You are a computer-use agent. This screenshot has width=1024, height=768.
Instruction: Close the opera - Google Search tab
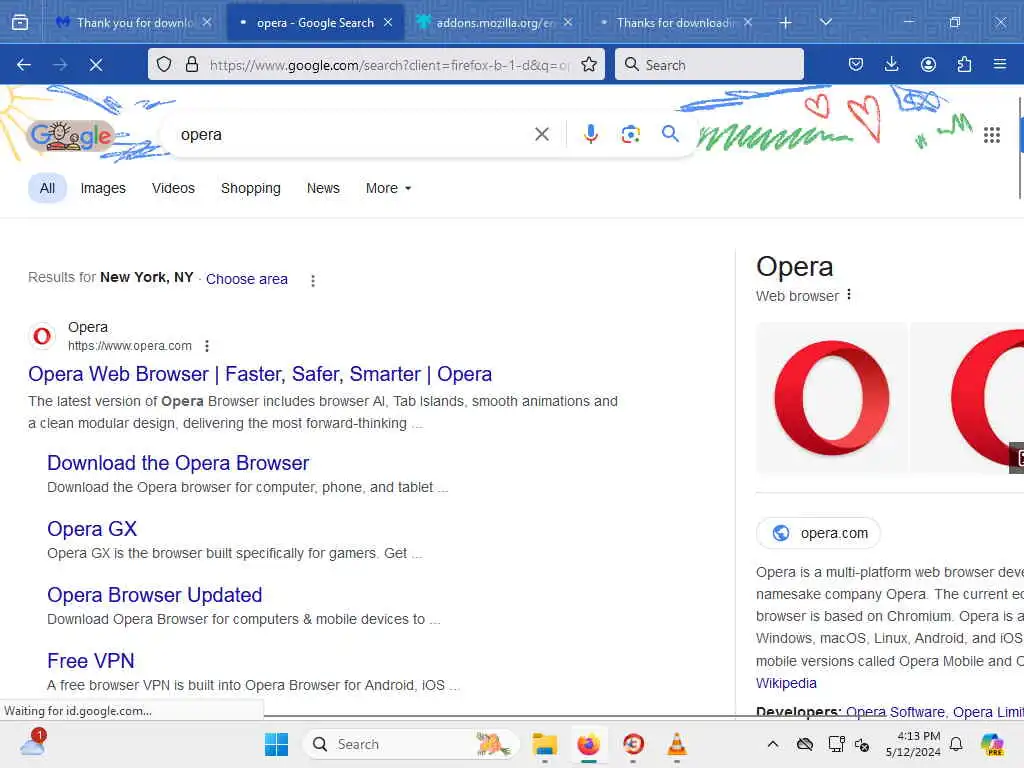click(x=388, y=23)
